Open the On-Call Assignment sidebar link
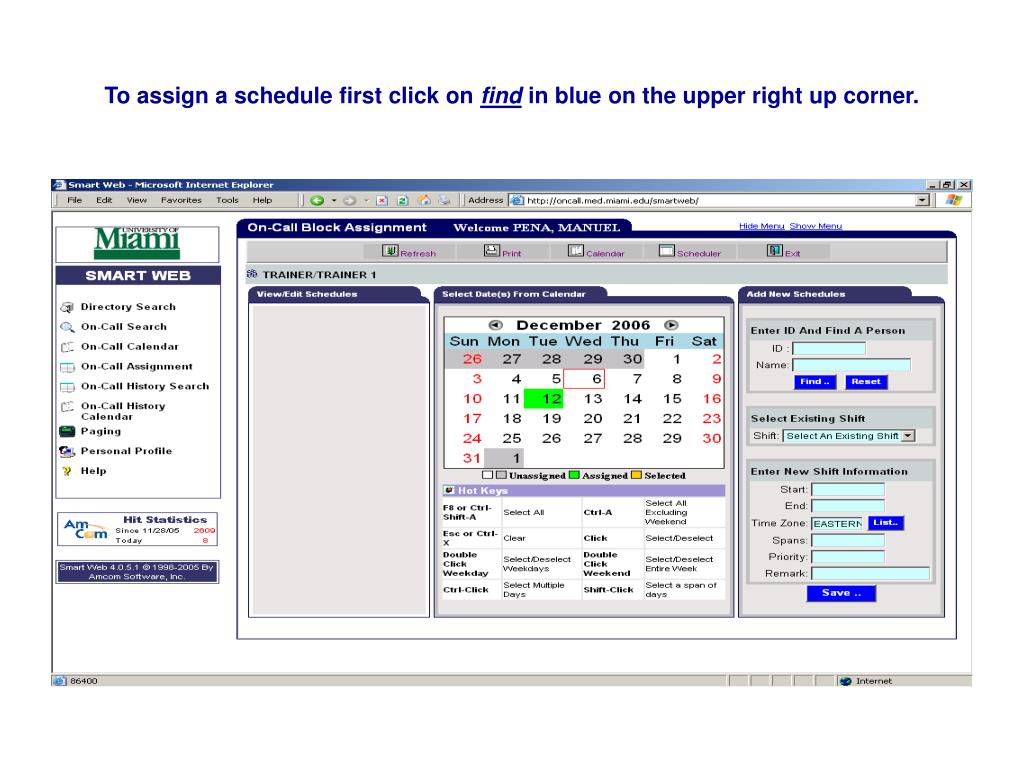Viewport: 1024px width, 768px height. click(136, 367)
